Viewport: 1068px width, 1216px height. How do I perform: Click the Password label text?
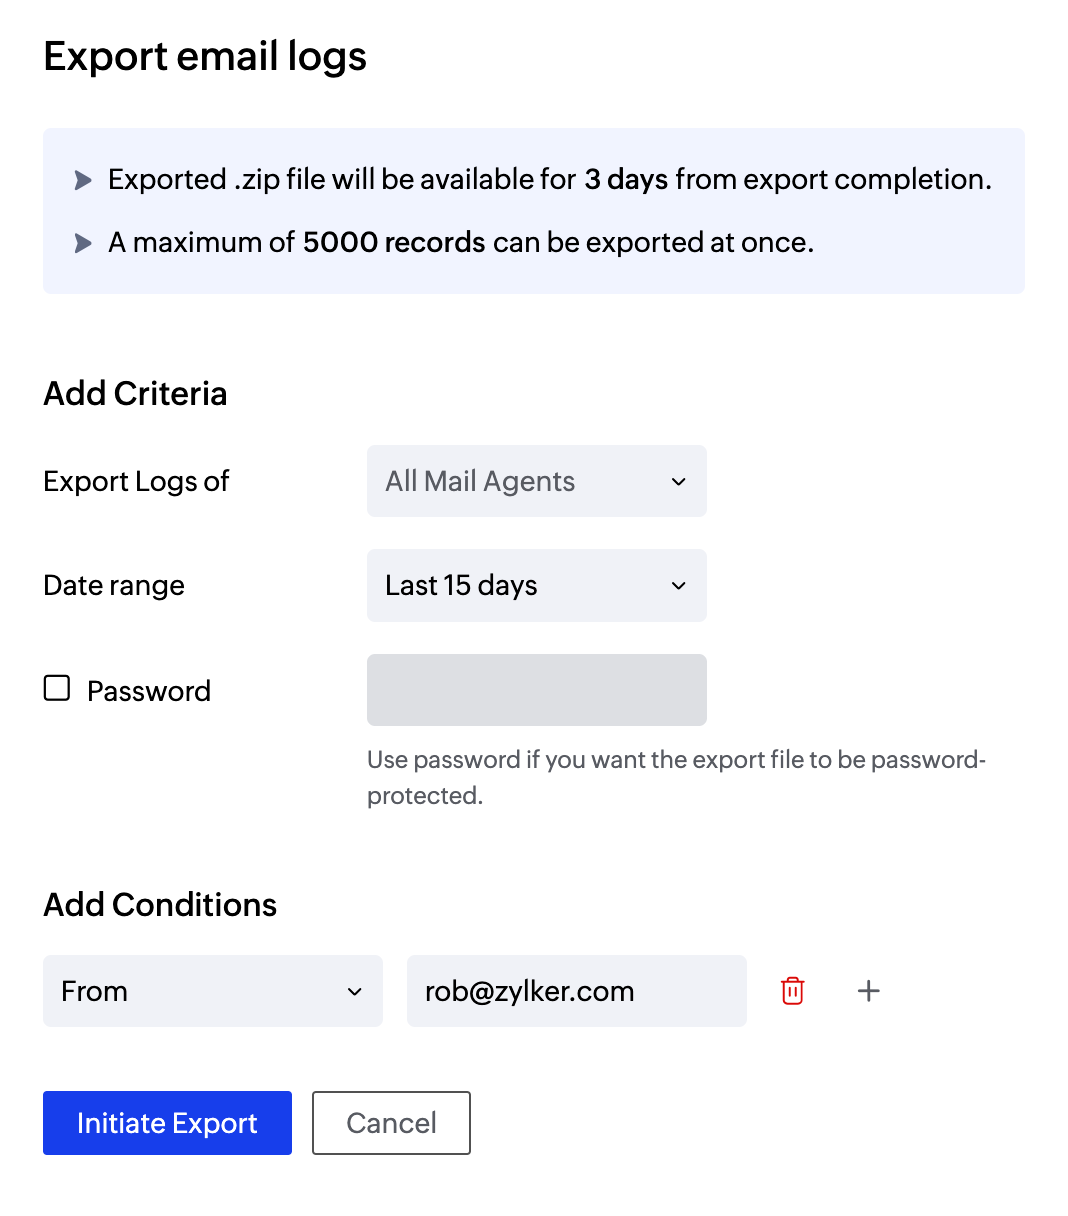point(149,691)
